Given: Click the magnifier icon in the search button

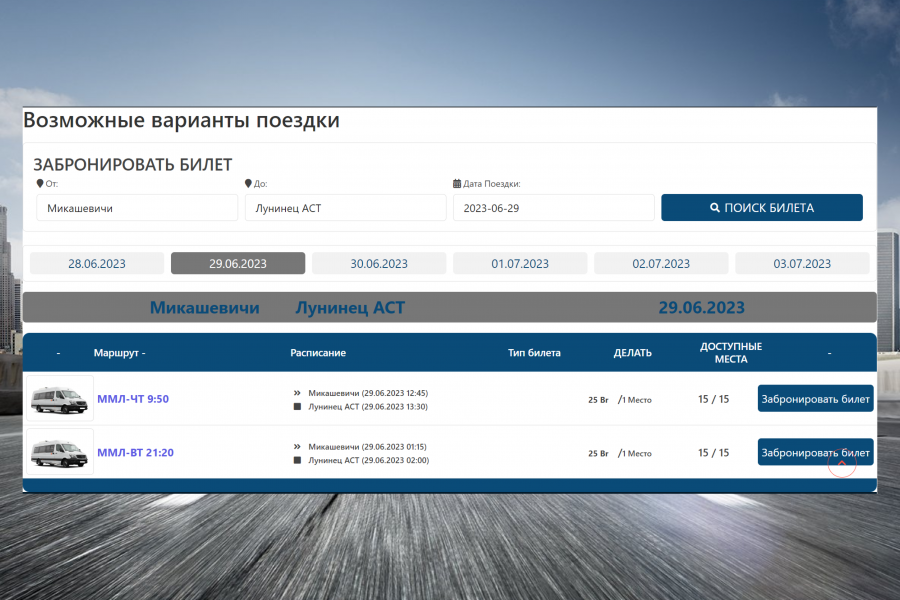Looking at the screenshot, I should coord(715,208).
